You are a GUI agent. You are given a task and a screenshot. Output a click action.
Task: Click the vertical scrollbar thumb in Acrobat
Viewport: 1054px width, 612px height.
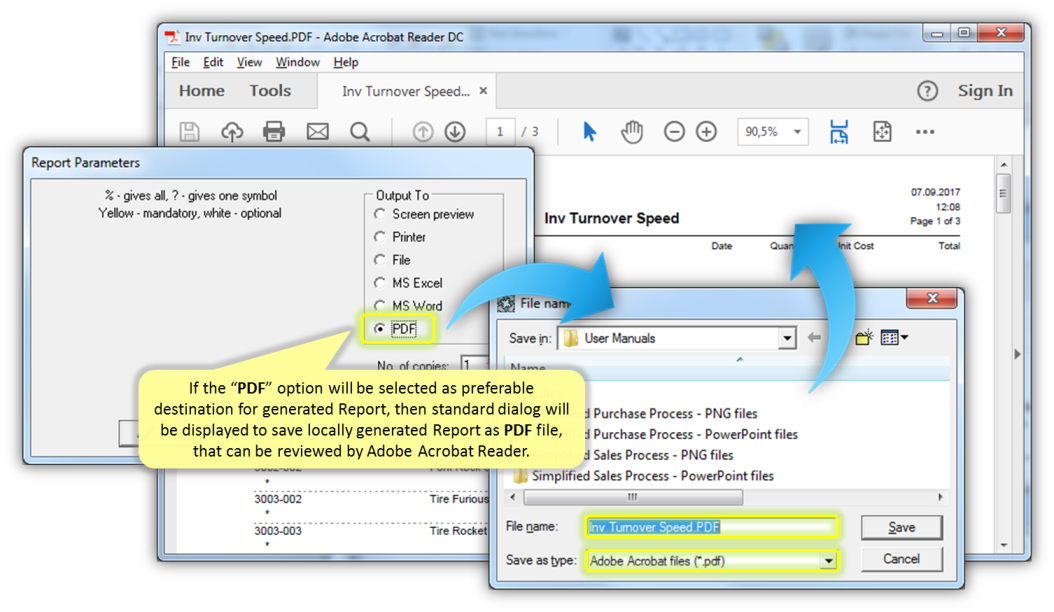[1003, 193]
